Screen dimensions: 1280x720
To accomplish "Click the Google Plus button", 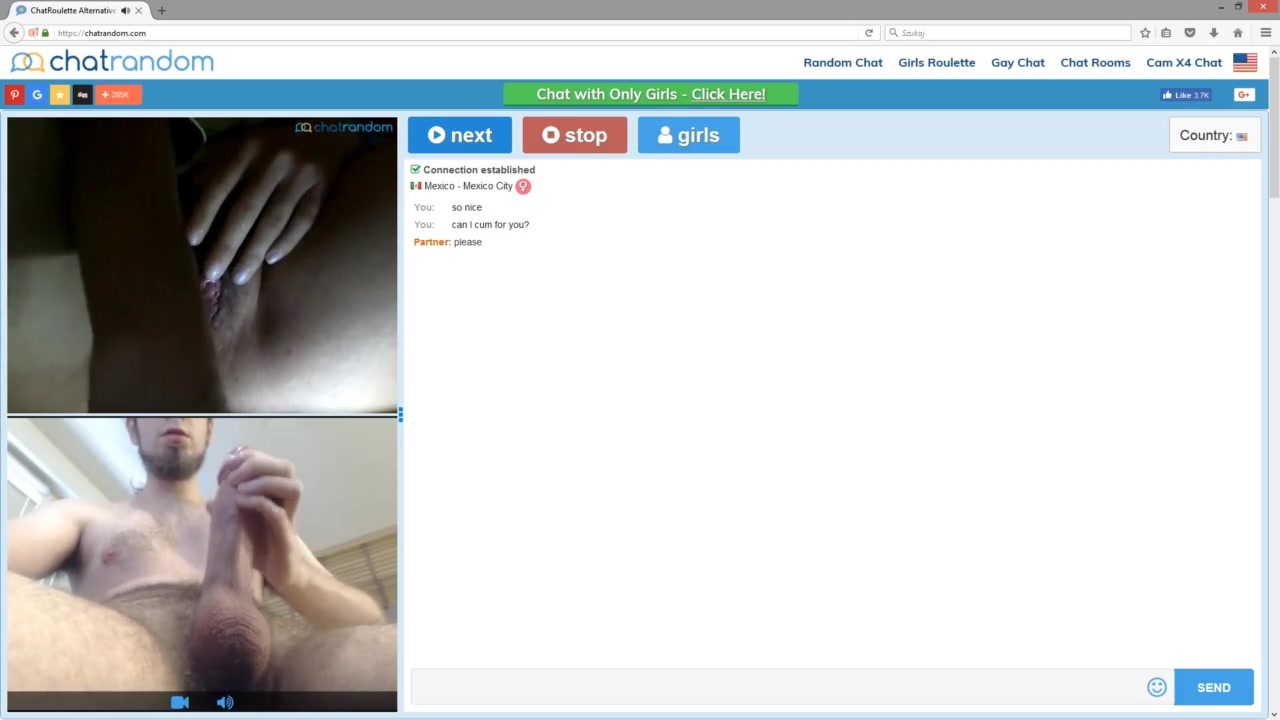I will tap(1244, 95).
